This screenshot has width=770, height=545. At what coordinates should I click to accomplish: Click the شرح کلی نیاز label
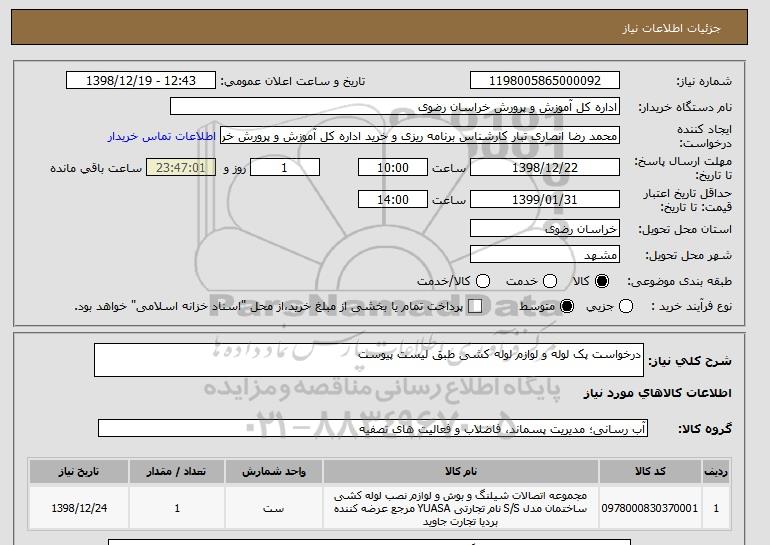(690, 361)
